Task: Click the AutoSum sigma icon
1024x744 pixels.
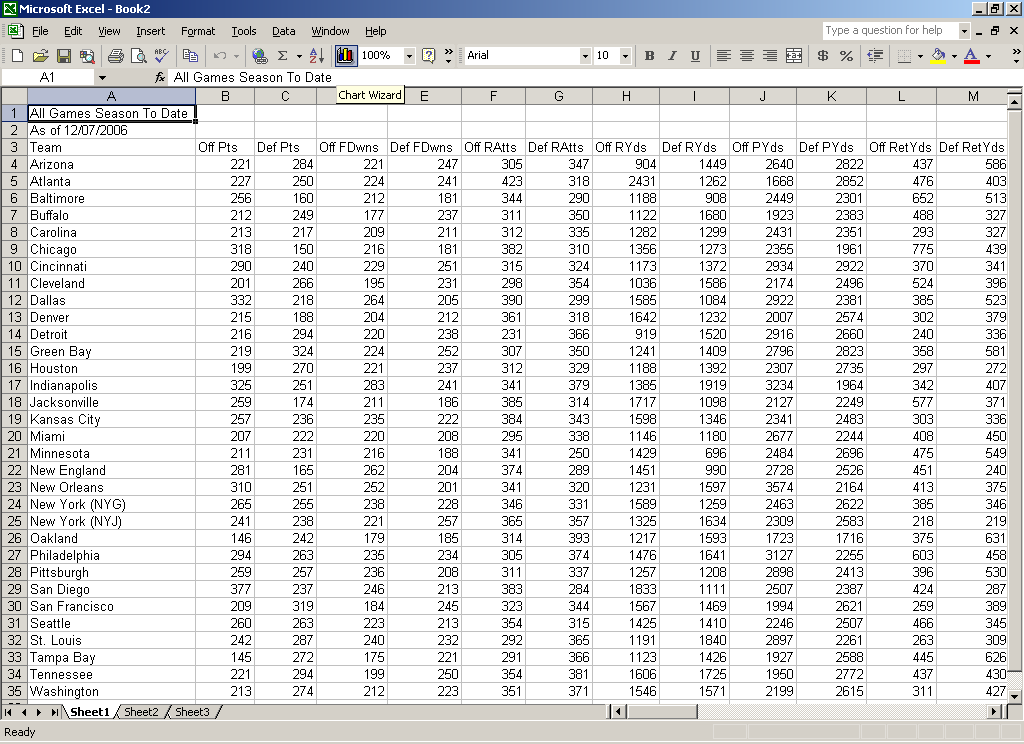Action: [x=283, y=56]
